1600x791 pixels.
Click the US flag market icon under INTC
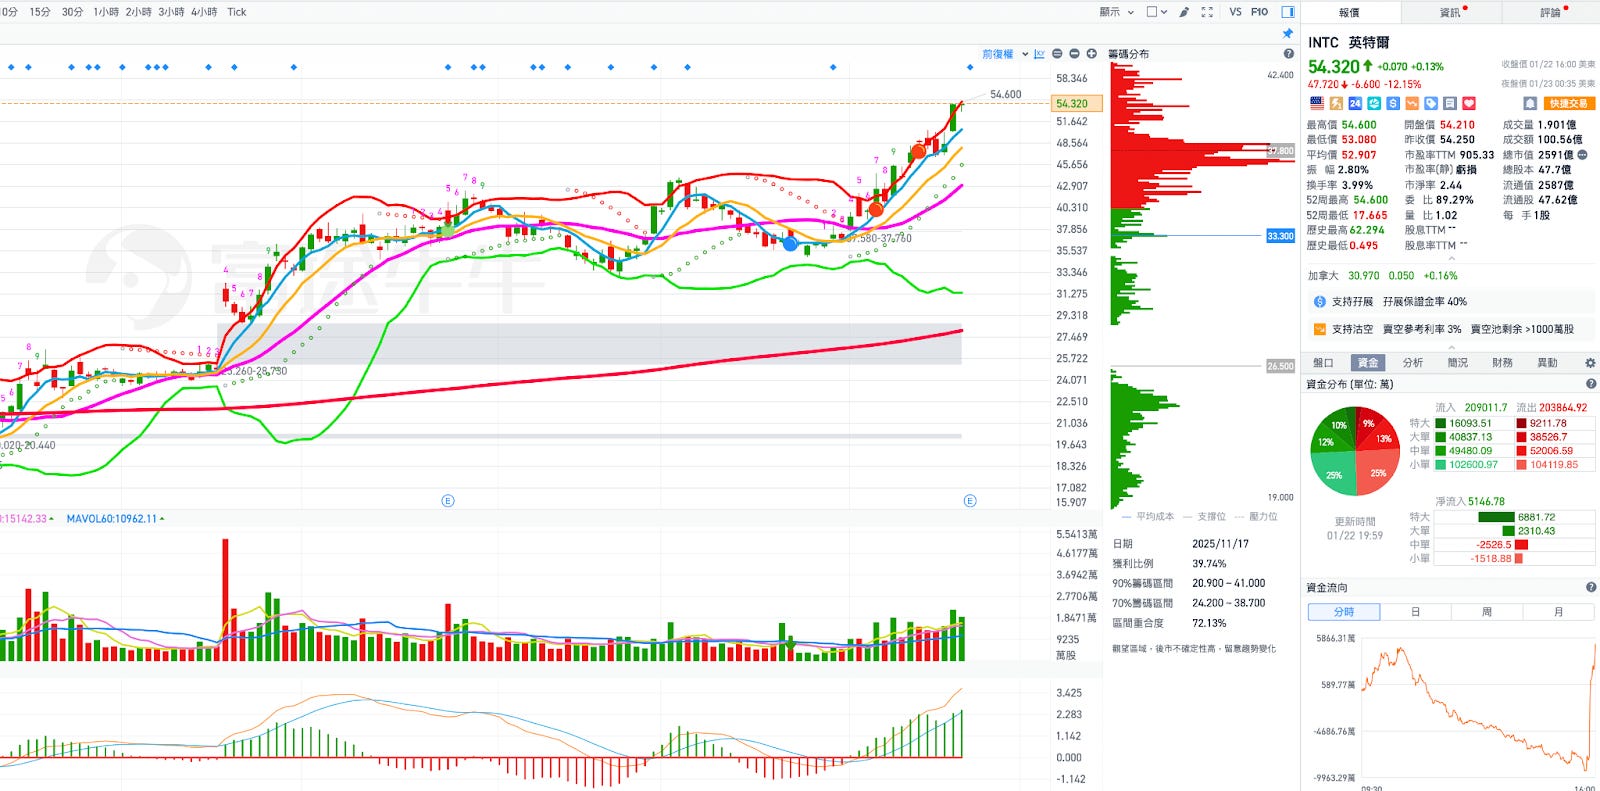pyautogui.click(x=1317, y=103)
